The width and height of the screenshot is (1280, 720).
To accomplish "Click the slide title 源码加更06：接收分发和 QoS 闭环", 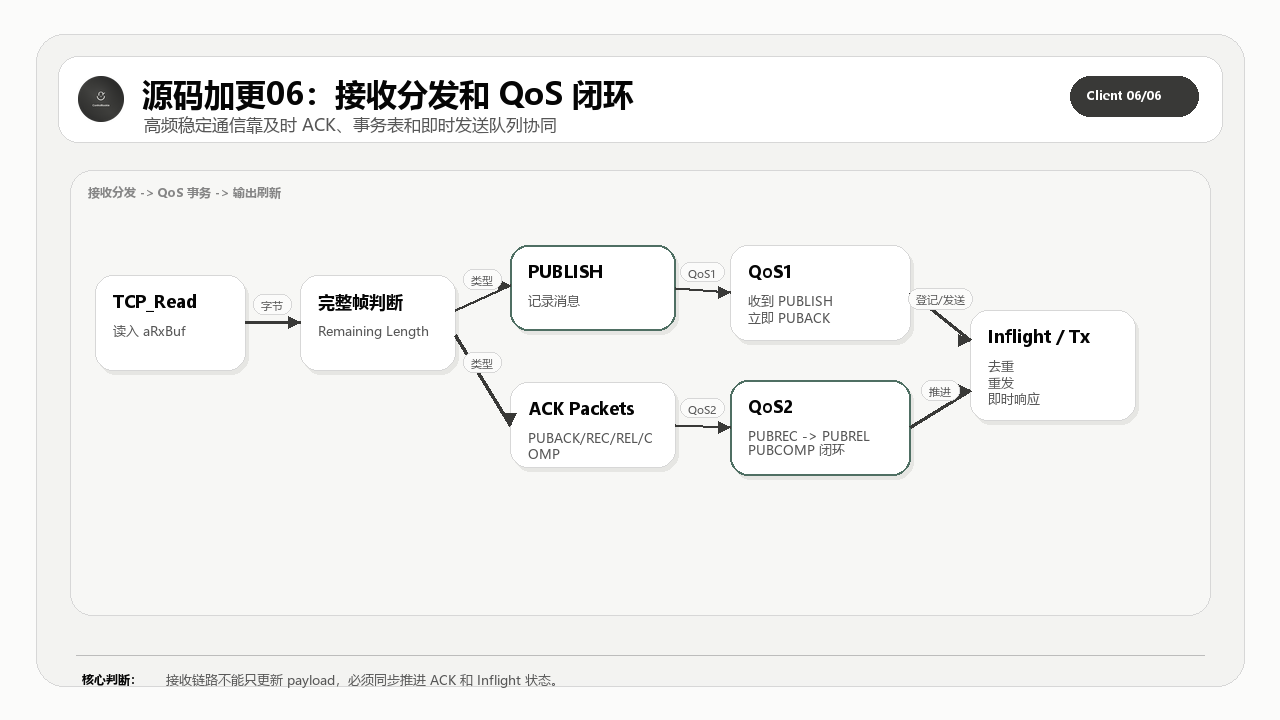I will [387, 95].
